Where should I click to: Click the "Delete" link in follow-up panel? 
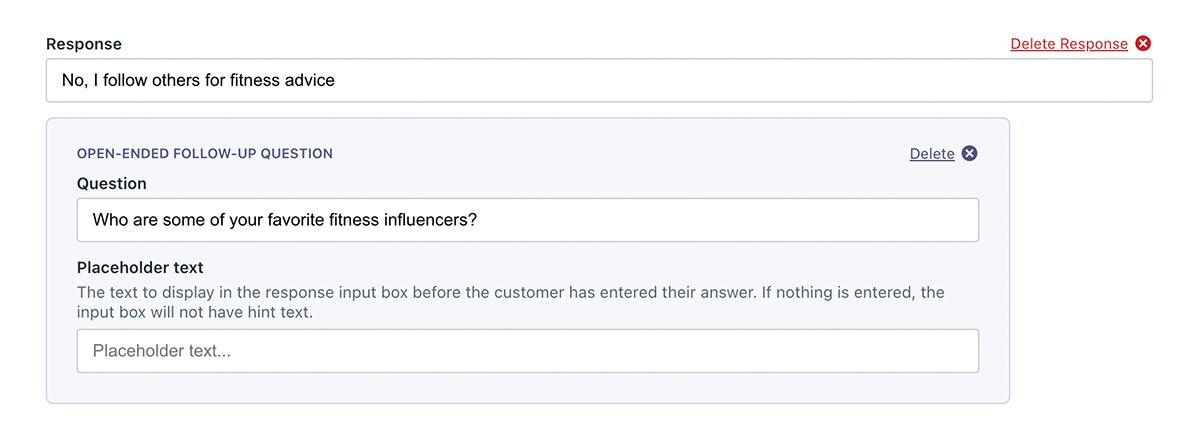point(931,153)
